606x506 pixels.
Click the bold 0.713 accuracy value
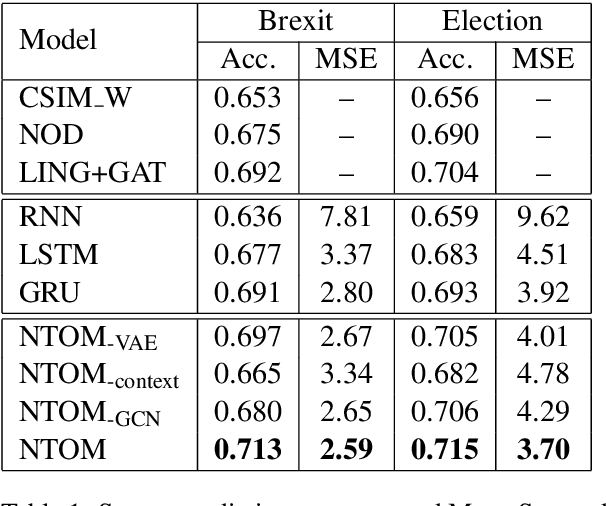tap(247, 449)
